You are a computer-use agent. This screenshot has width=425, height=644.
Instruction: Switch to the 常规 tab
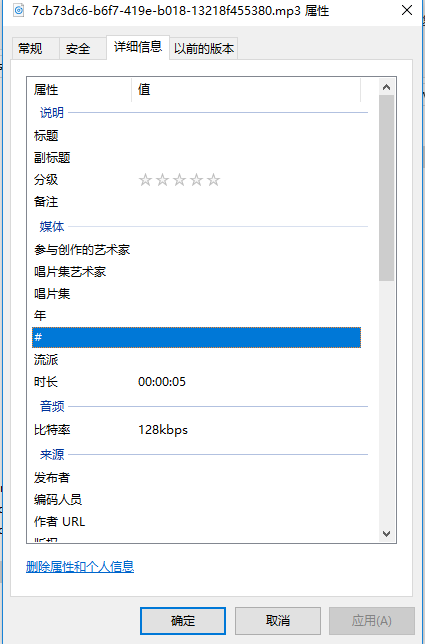point(30,48)
